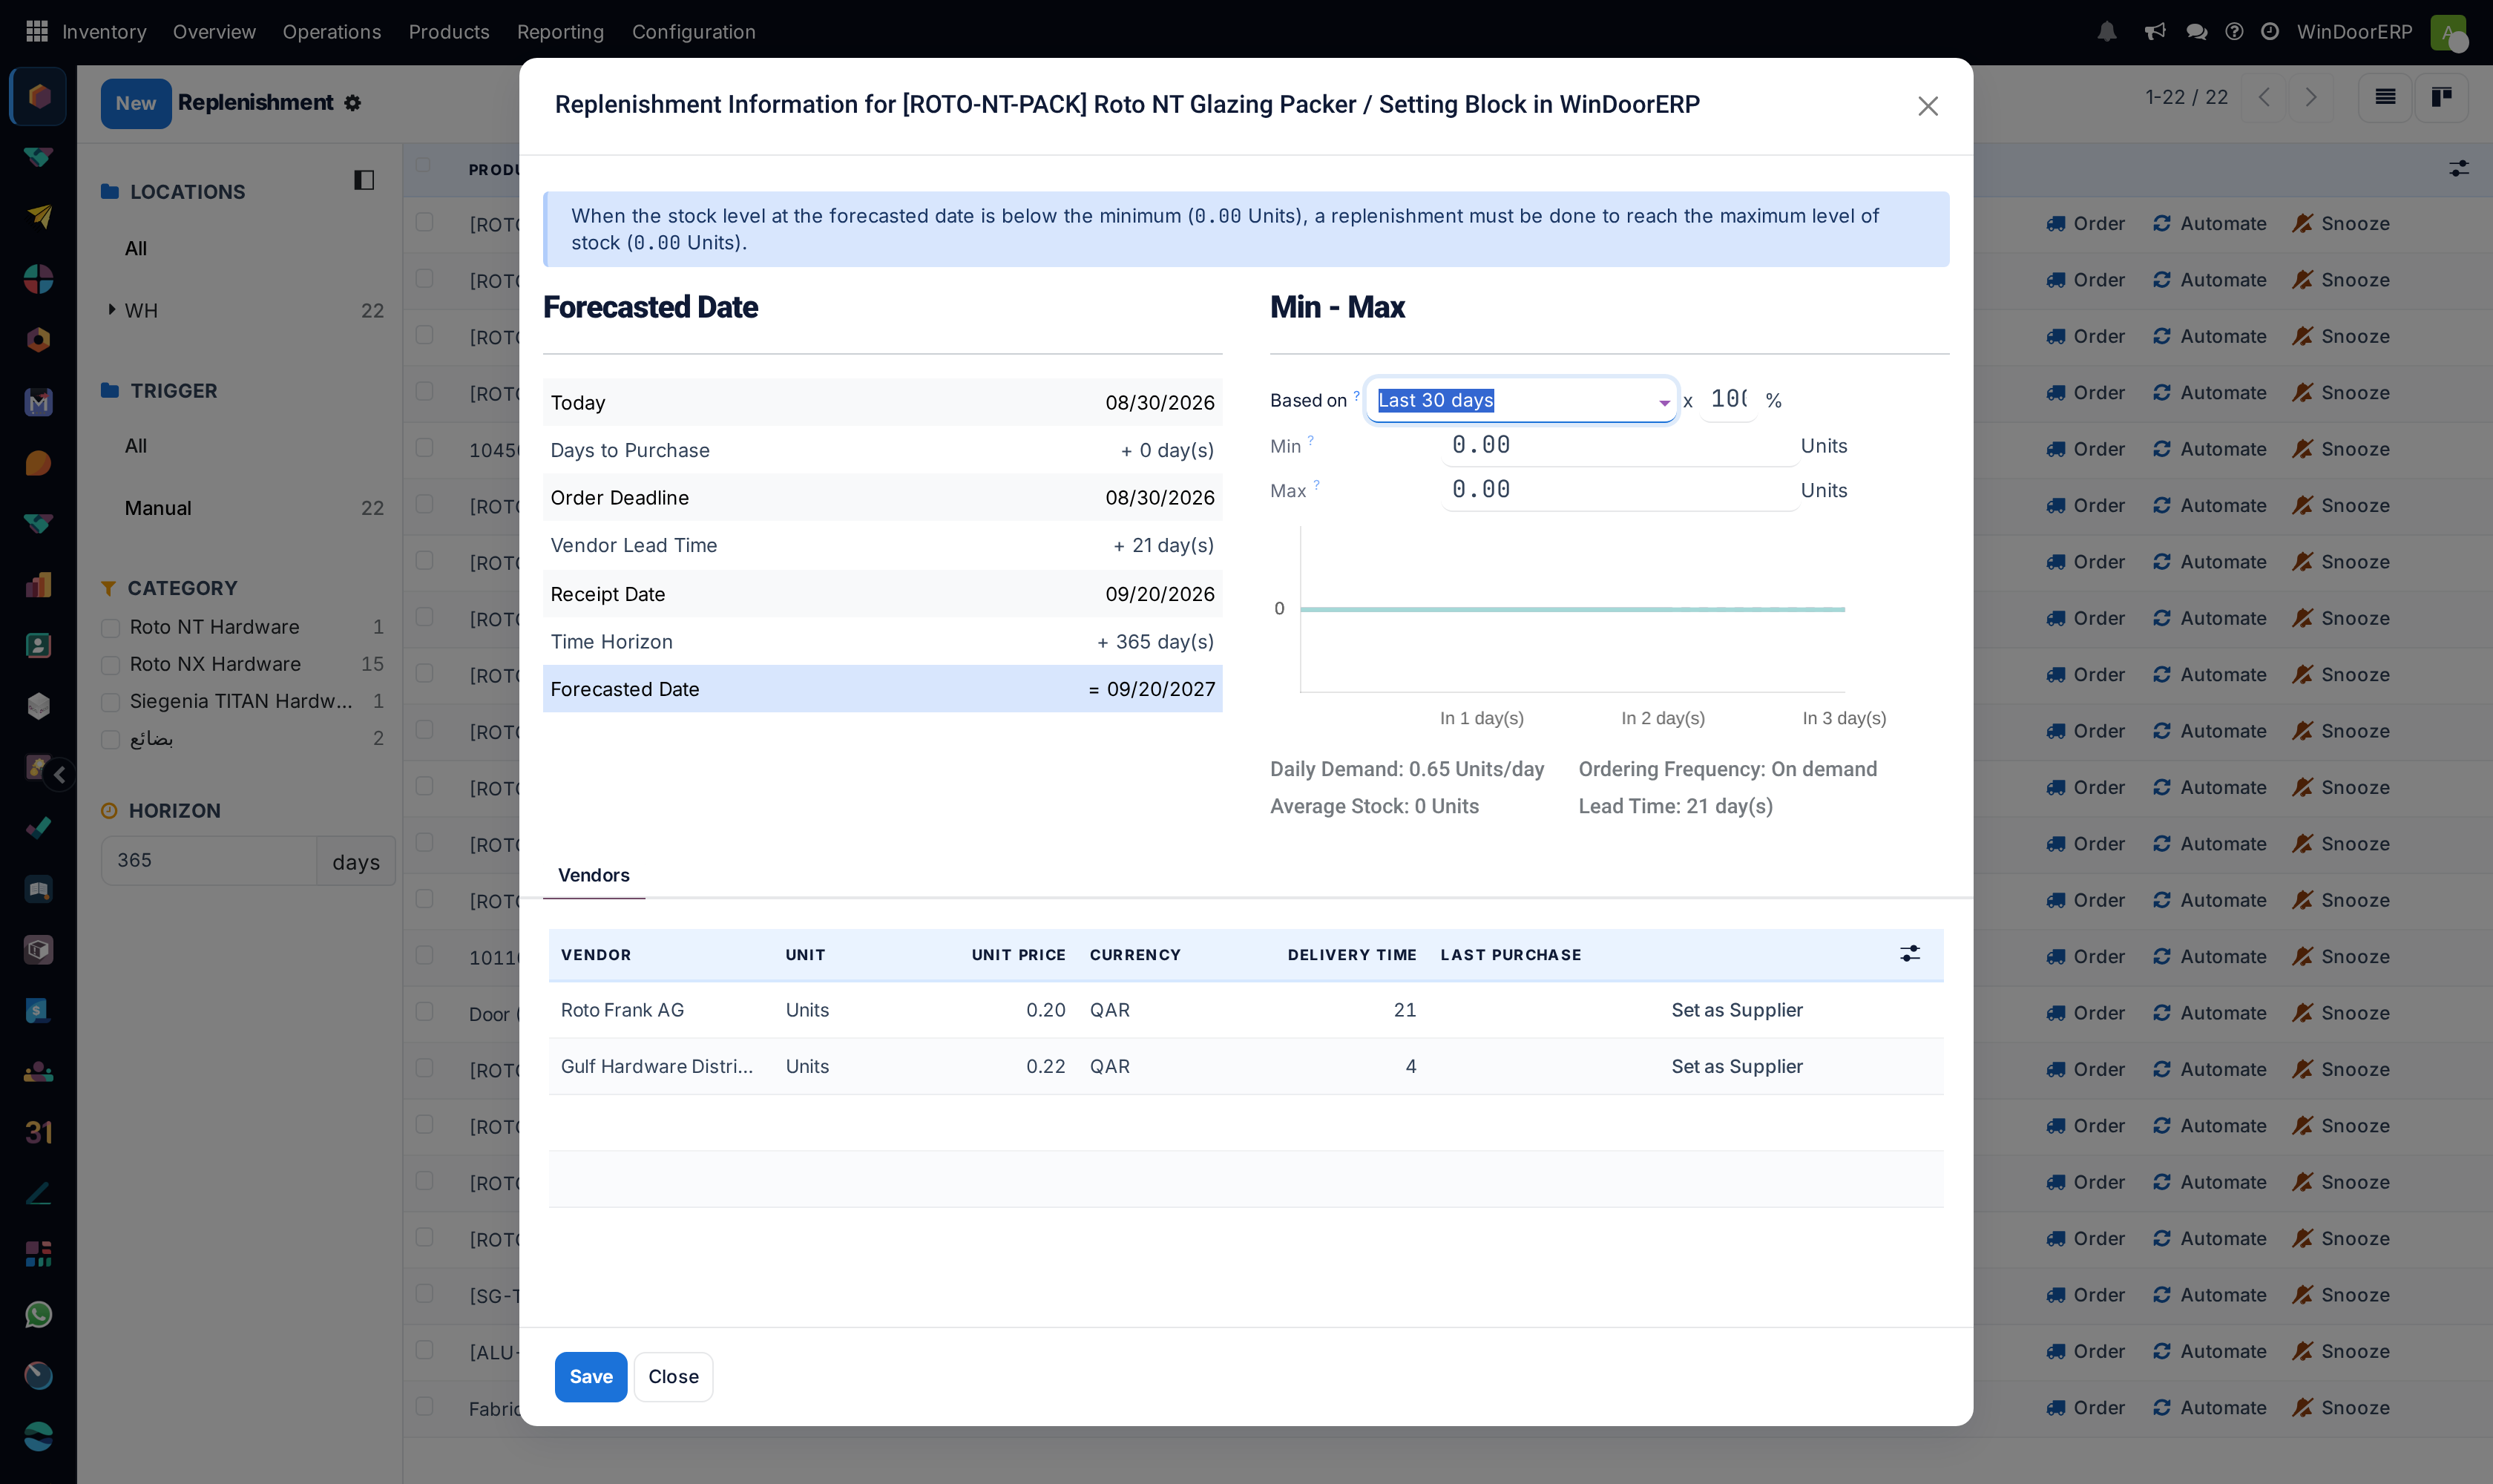Open the Operations menu

(332, 32)
